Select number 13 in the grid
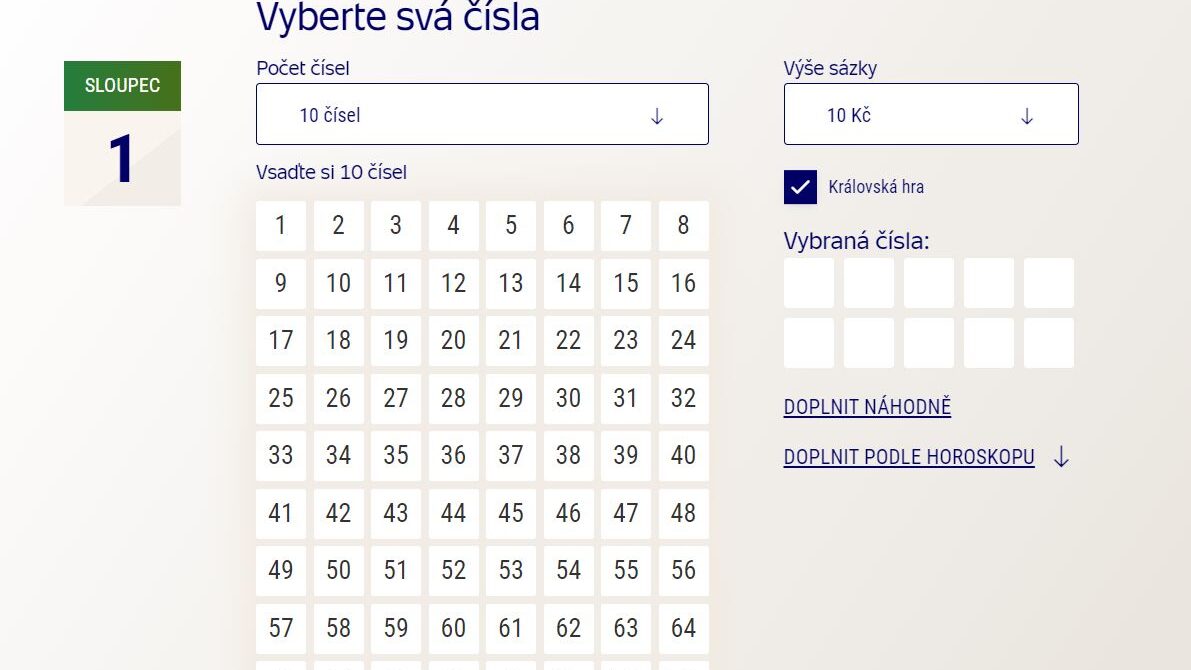 [510, 283]
